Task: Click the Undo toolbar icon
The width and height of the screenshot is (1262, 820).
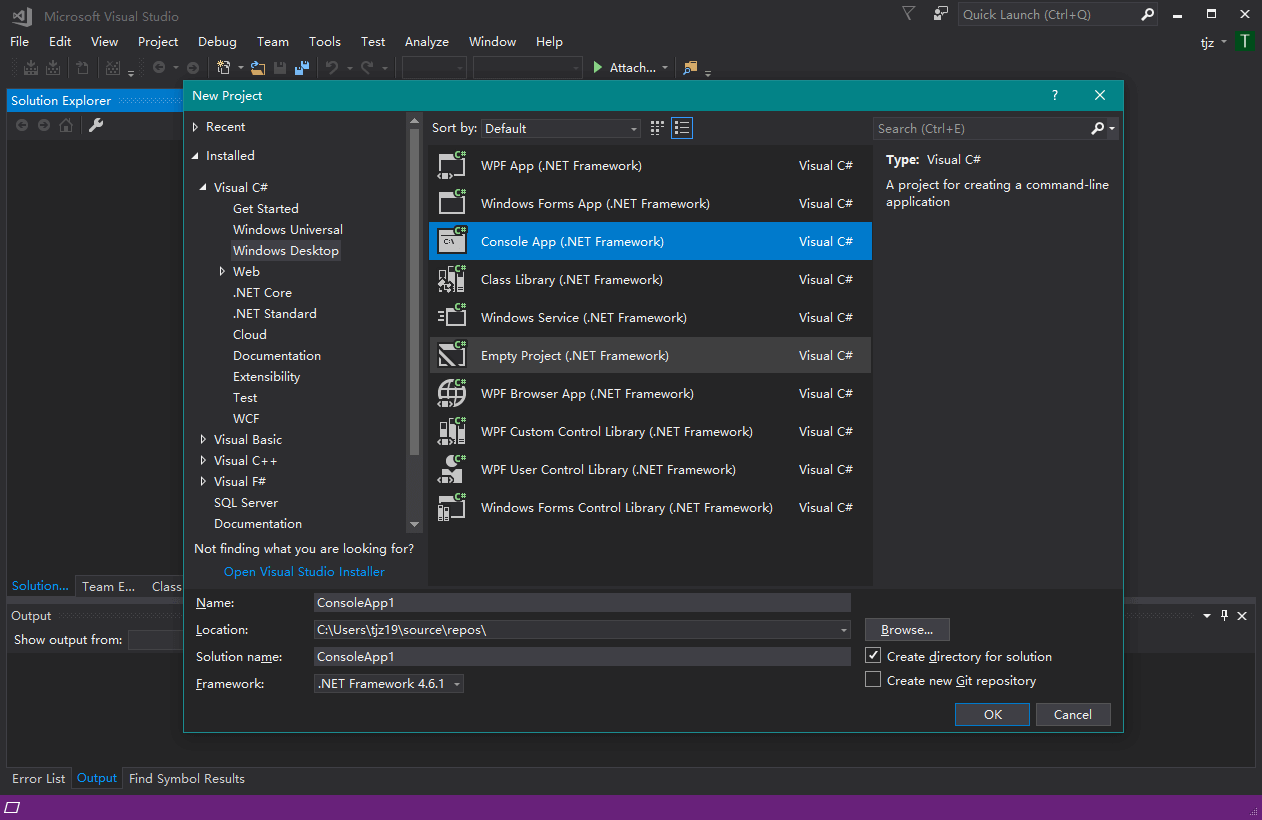Action: (x=332, y=68)
